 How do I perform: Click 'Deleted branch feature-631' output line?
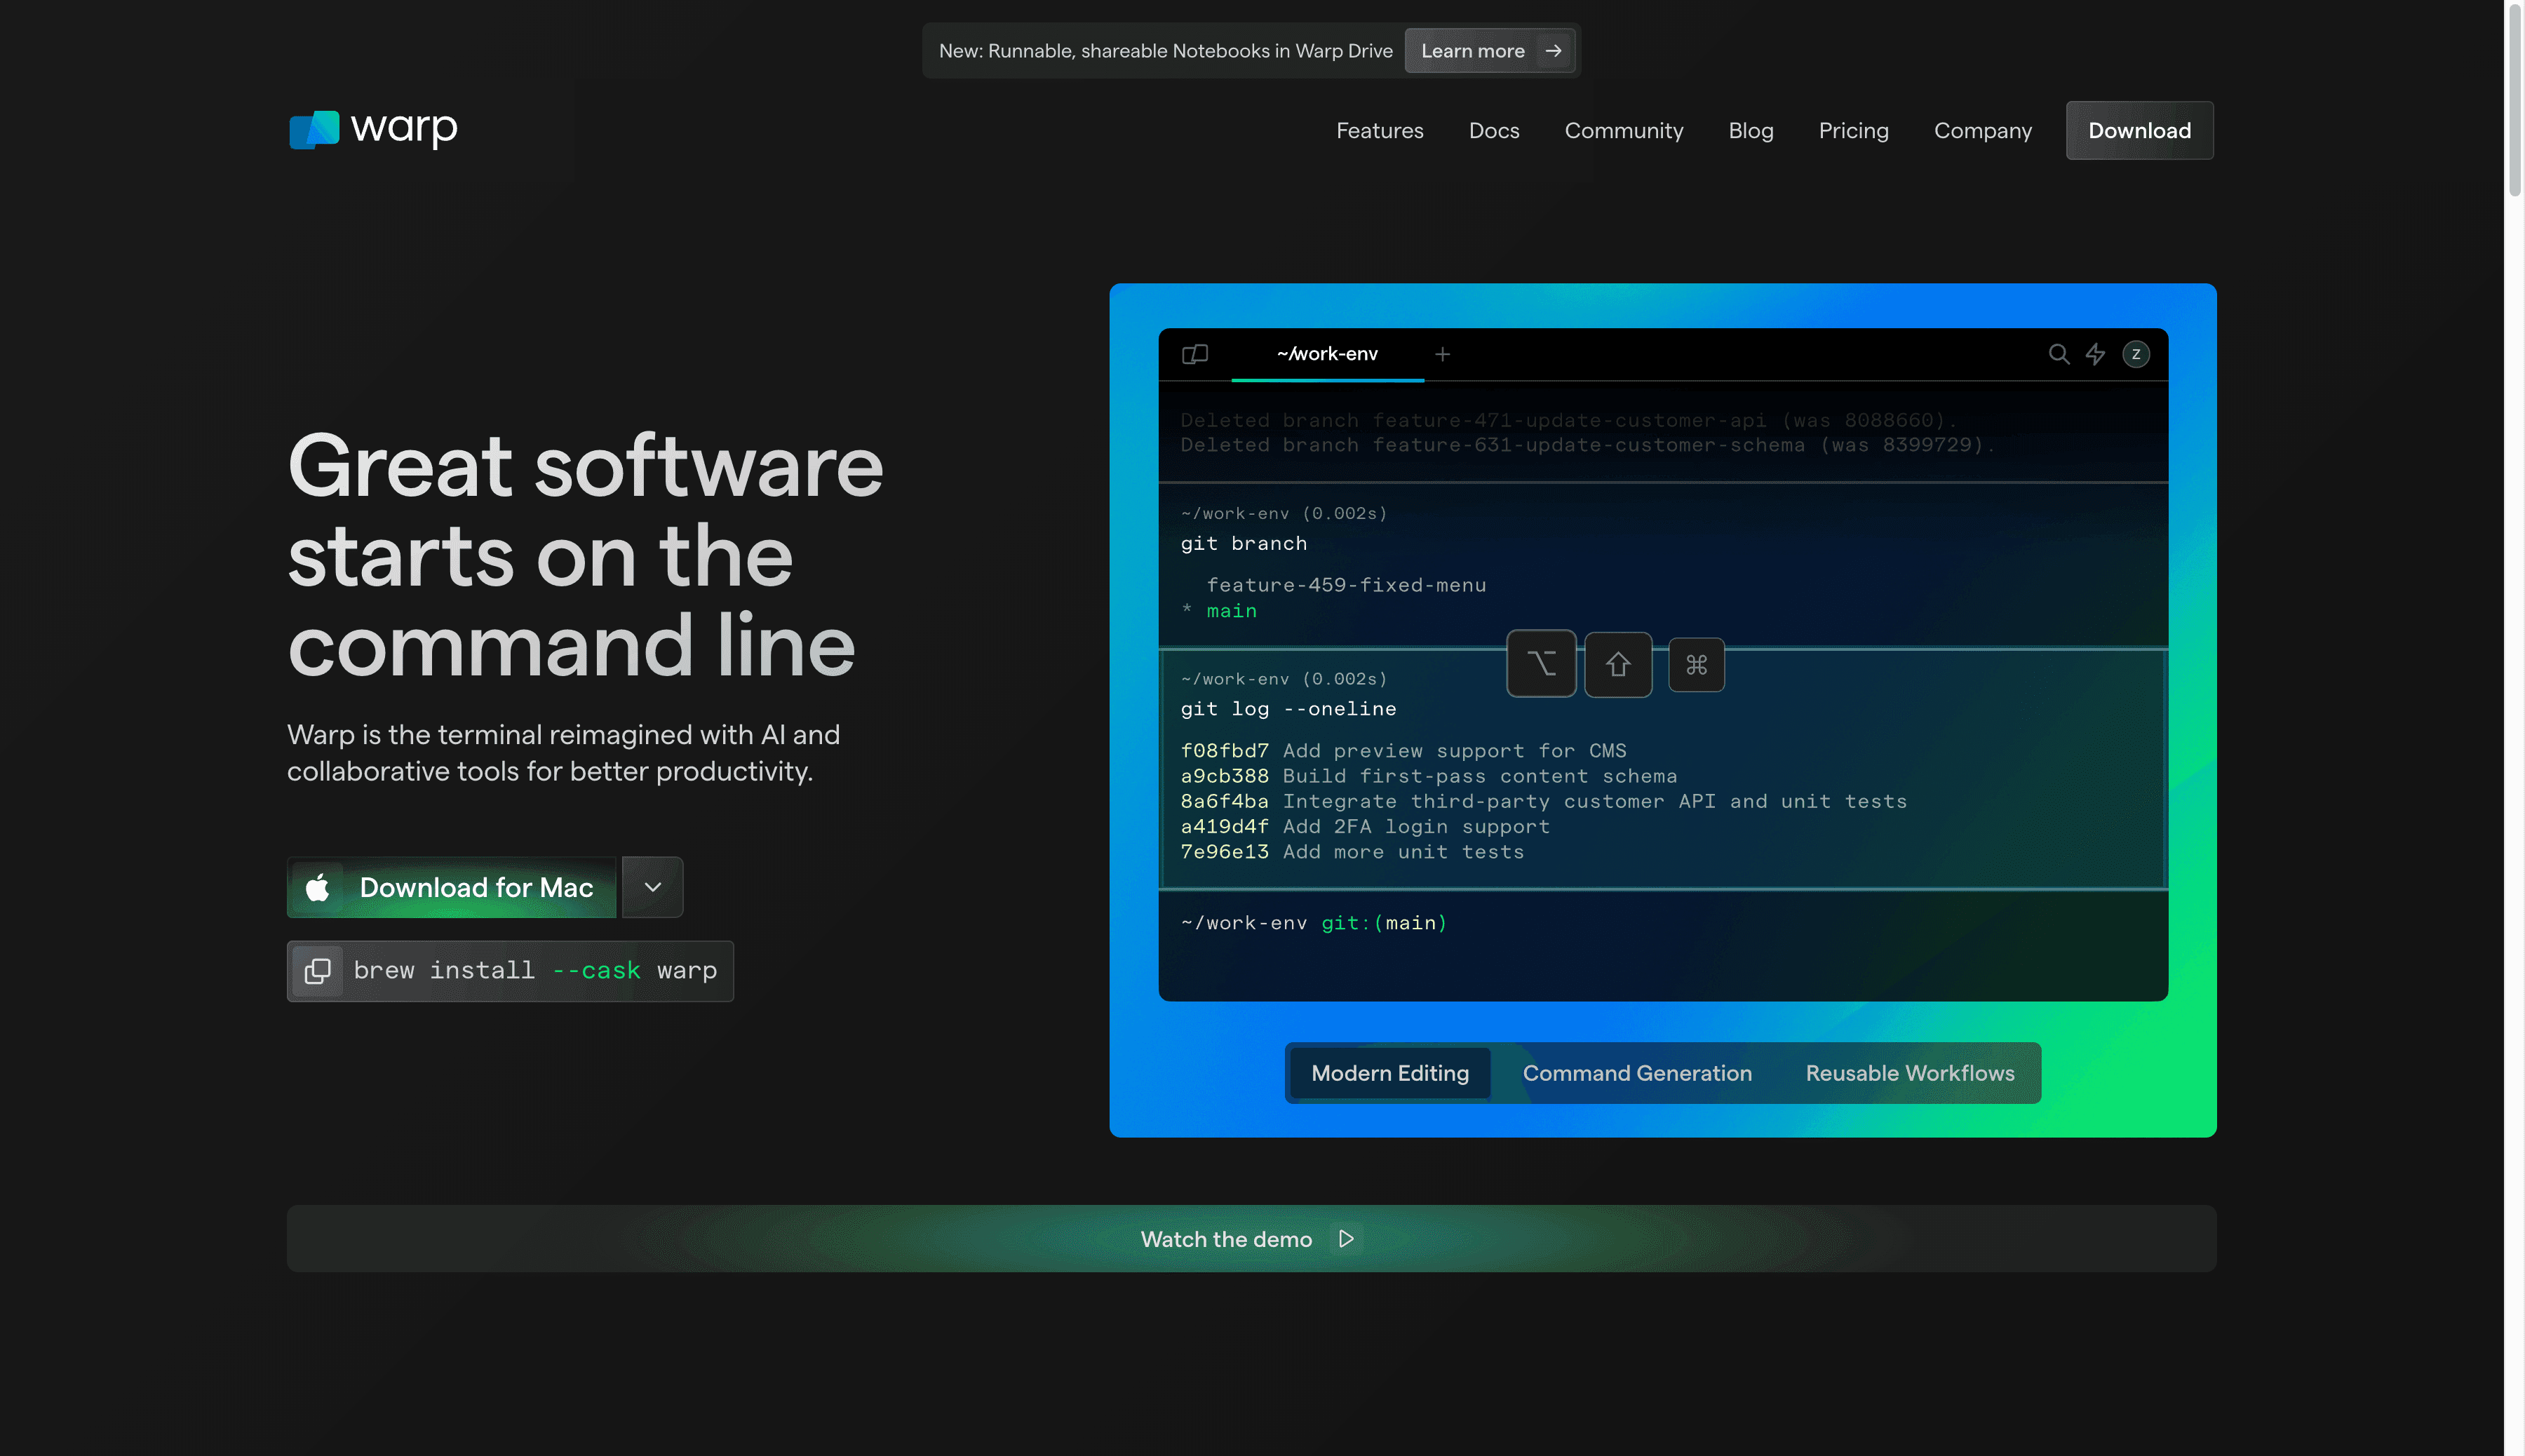[x=1587, y=444]
